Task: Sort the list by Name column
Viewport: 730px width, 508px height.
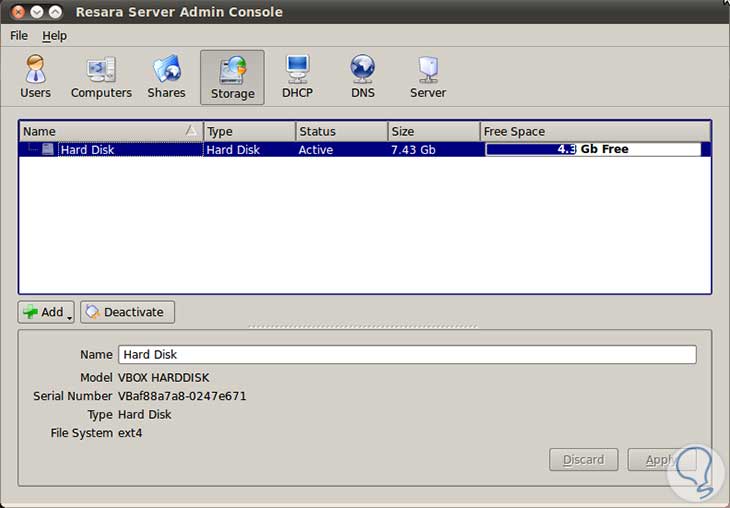Action: pyautogui.click(x=111, y=131)
